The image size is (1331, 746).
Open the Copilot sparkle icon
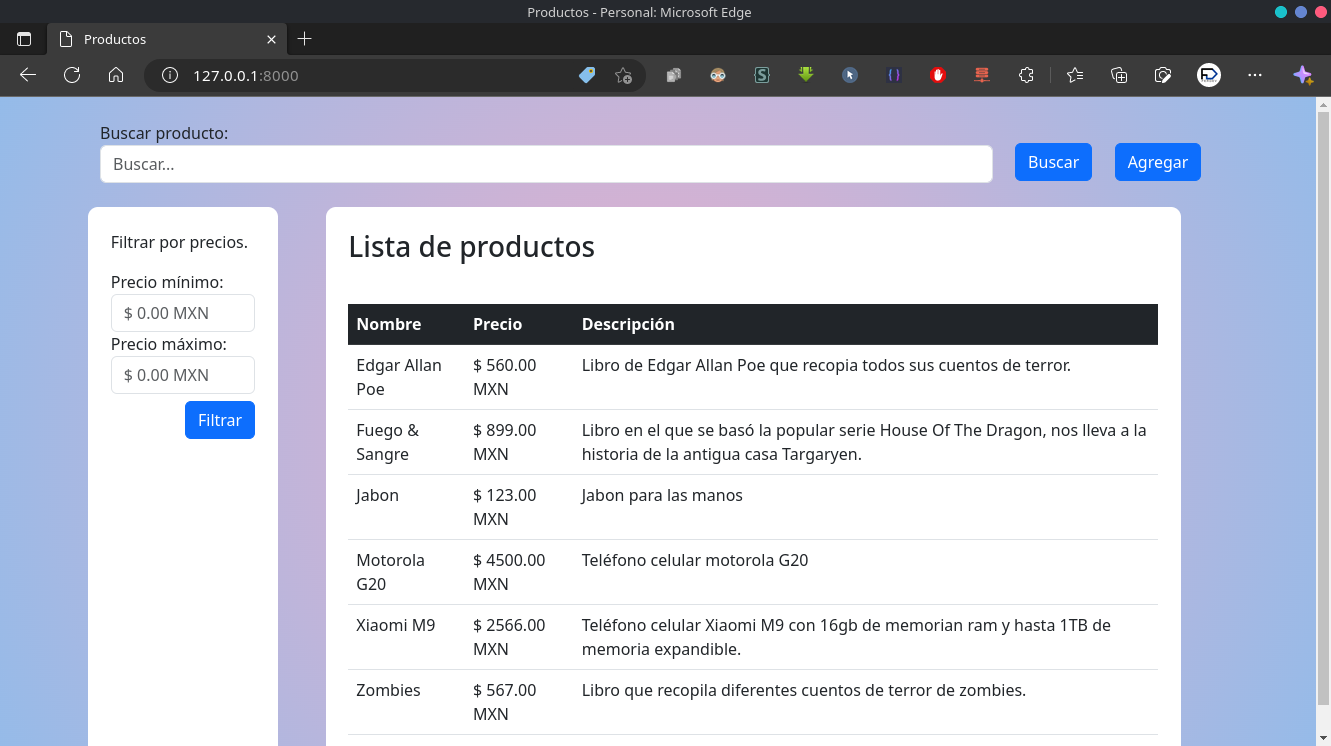1302,75
